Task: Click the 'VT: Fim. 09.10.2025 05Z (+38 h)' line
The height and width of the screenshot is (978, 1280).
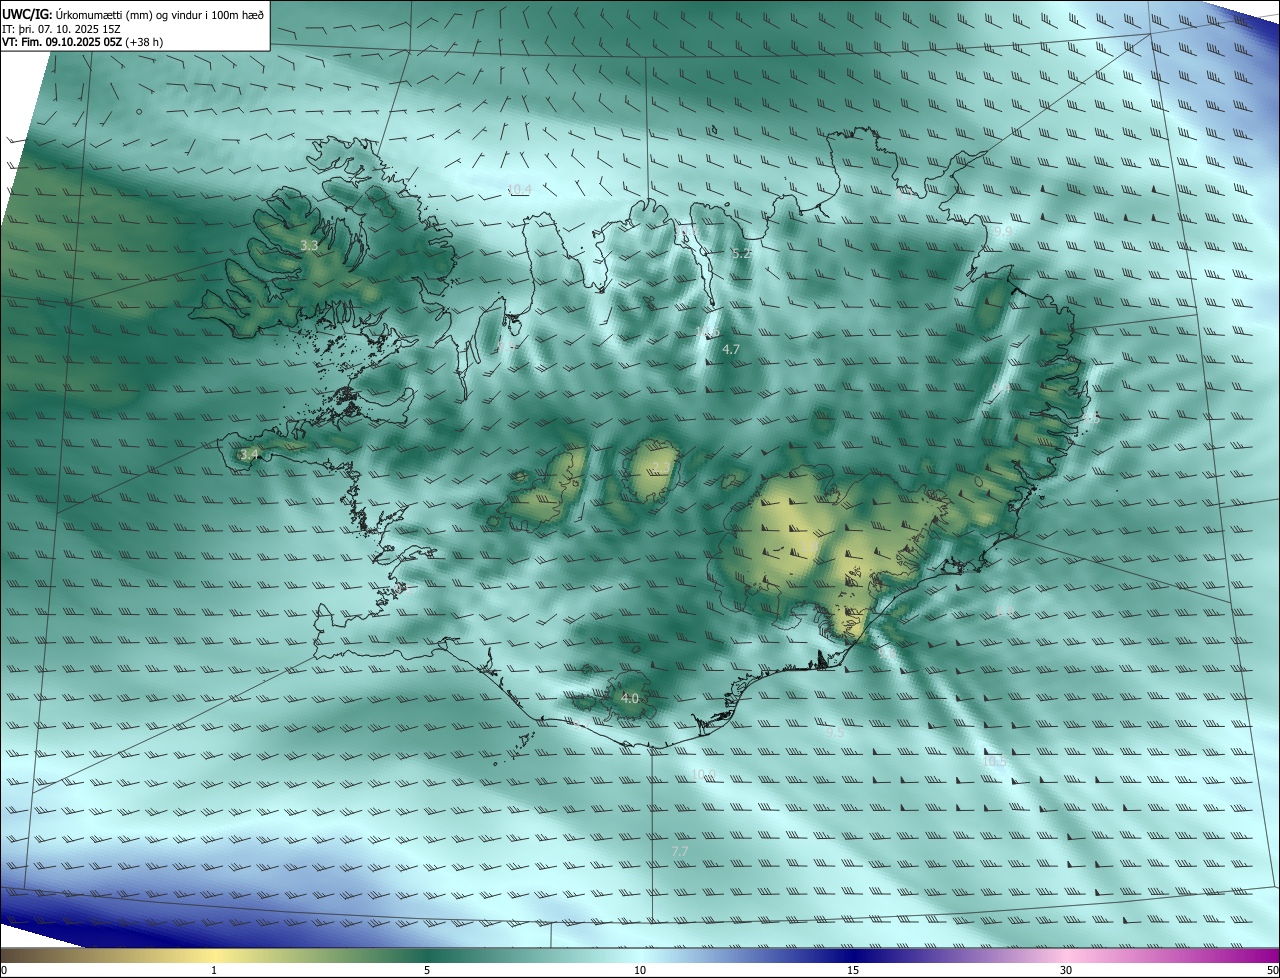Action: pyautogui.click(x=83, y=42)
